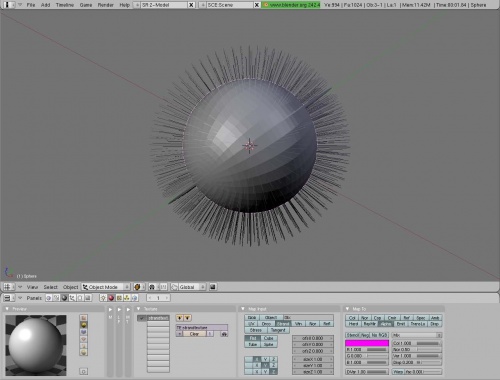
Task: Select the Object context icon
Action: point(72,298)
